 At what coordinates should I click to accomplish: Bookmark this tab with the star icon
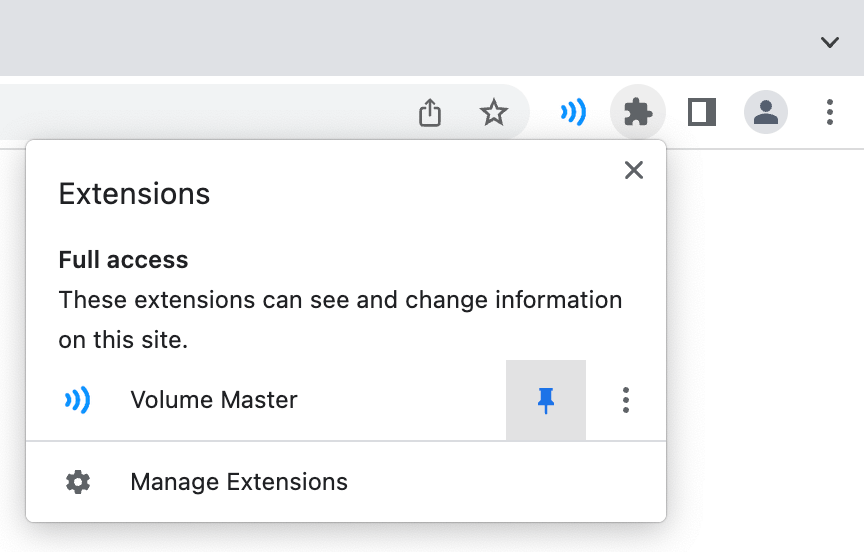pyautogui.click(x=494, y=112)
